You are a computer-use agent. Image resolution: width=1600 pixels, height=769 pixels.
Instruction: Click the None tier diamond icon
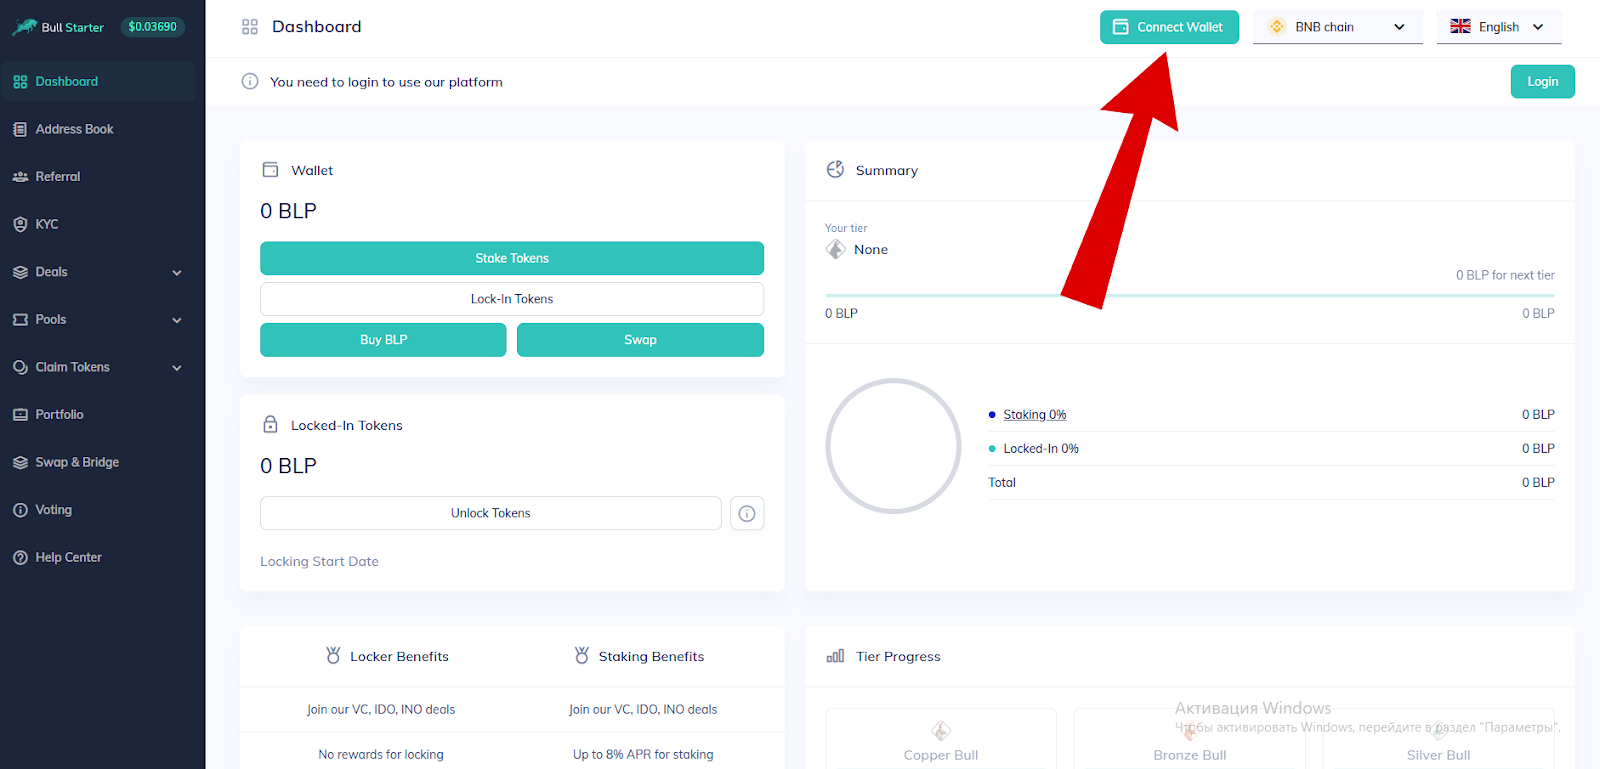click(836, 249)
